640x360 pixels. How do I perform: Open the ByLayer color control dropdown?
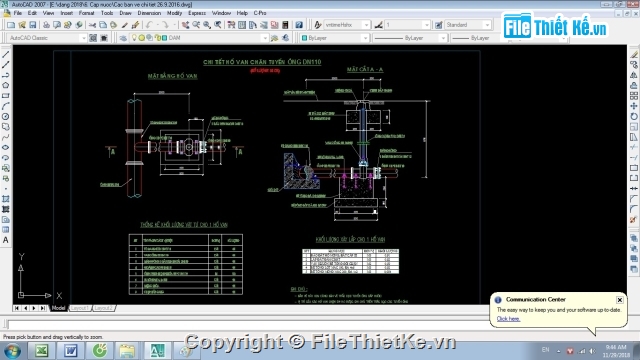pos(334,38)
